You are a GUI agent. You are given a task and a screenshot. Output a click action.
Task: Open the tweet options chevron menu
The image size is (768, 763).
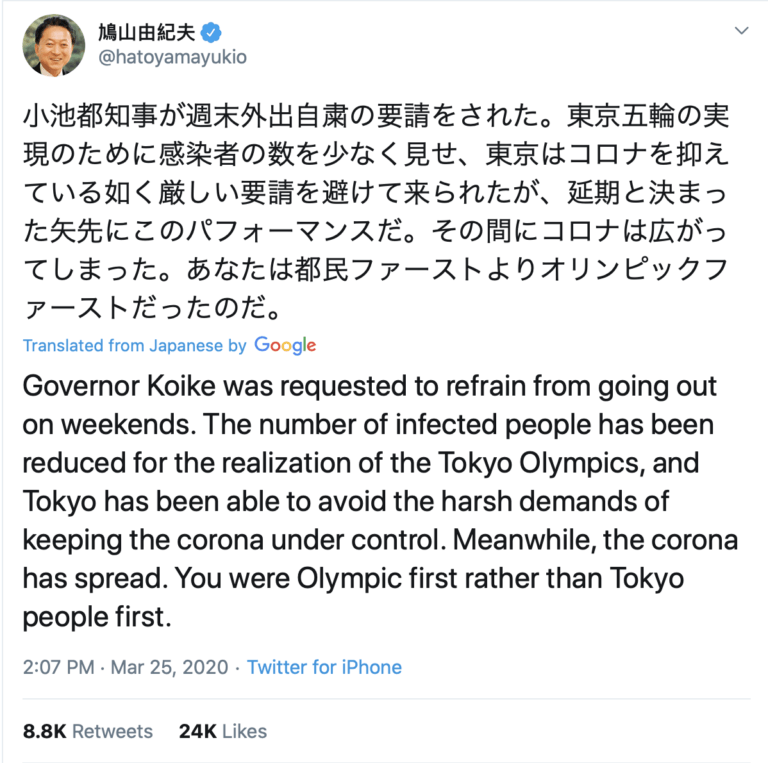(741, 31)
